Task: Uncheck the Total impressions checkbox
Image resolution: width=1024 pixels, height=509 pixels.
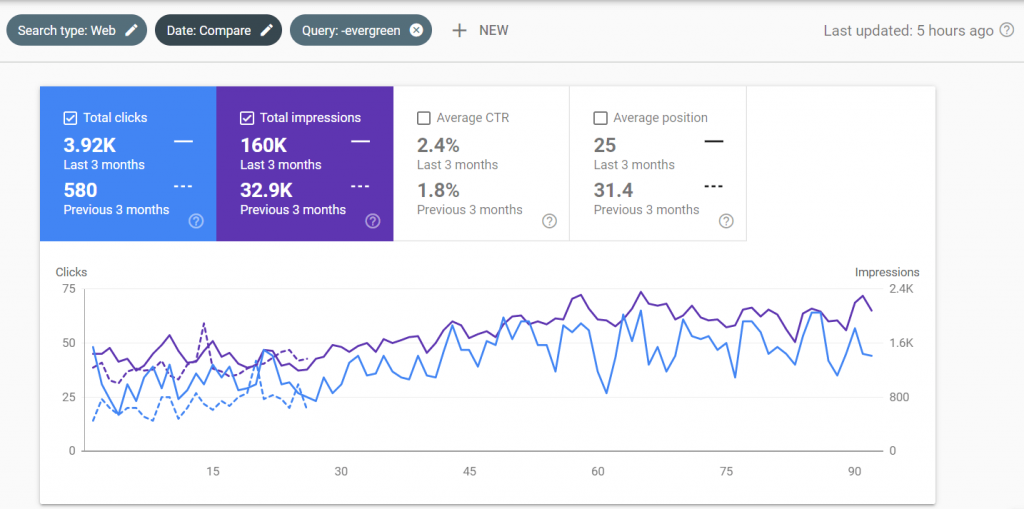Action: coord(247,118)
